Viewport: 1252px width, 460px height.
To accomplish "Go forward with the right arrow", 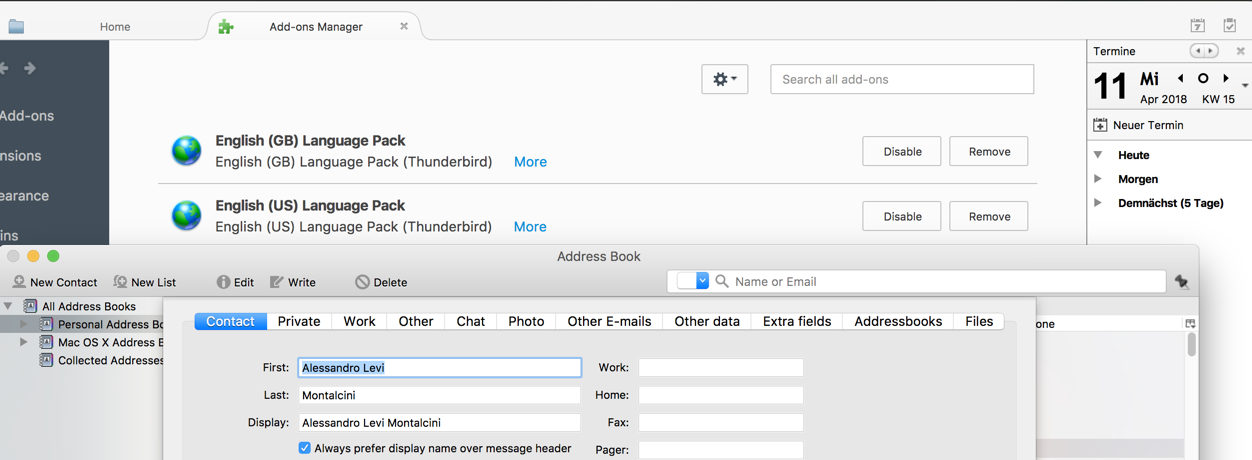I will (30, 68).
